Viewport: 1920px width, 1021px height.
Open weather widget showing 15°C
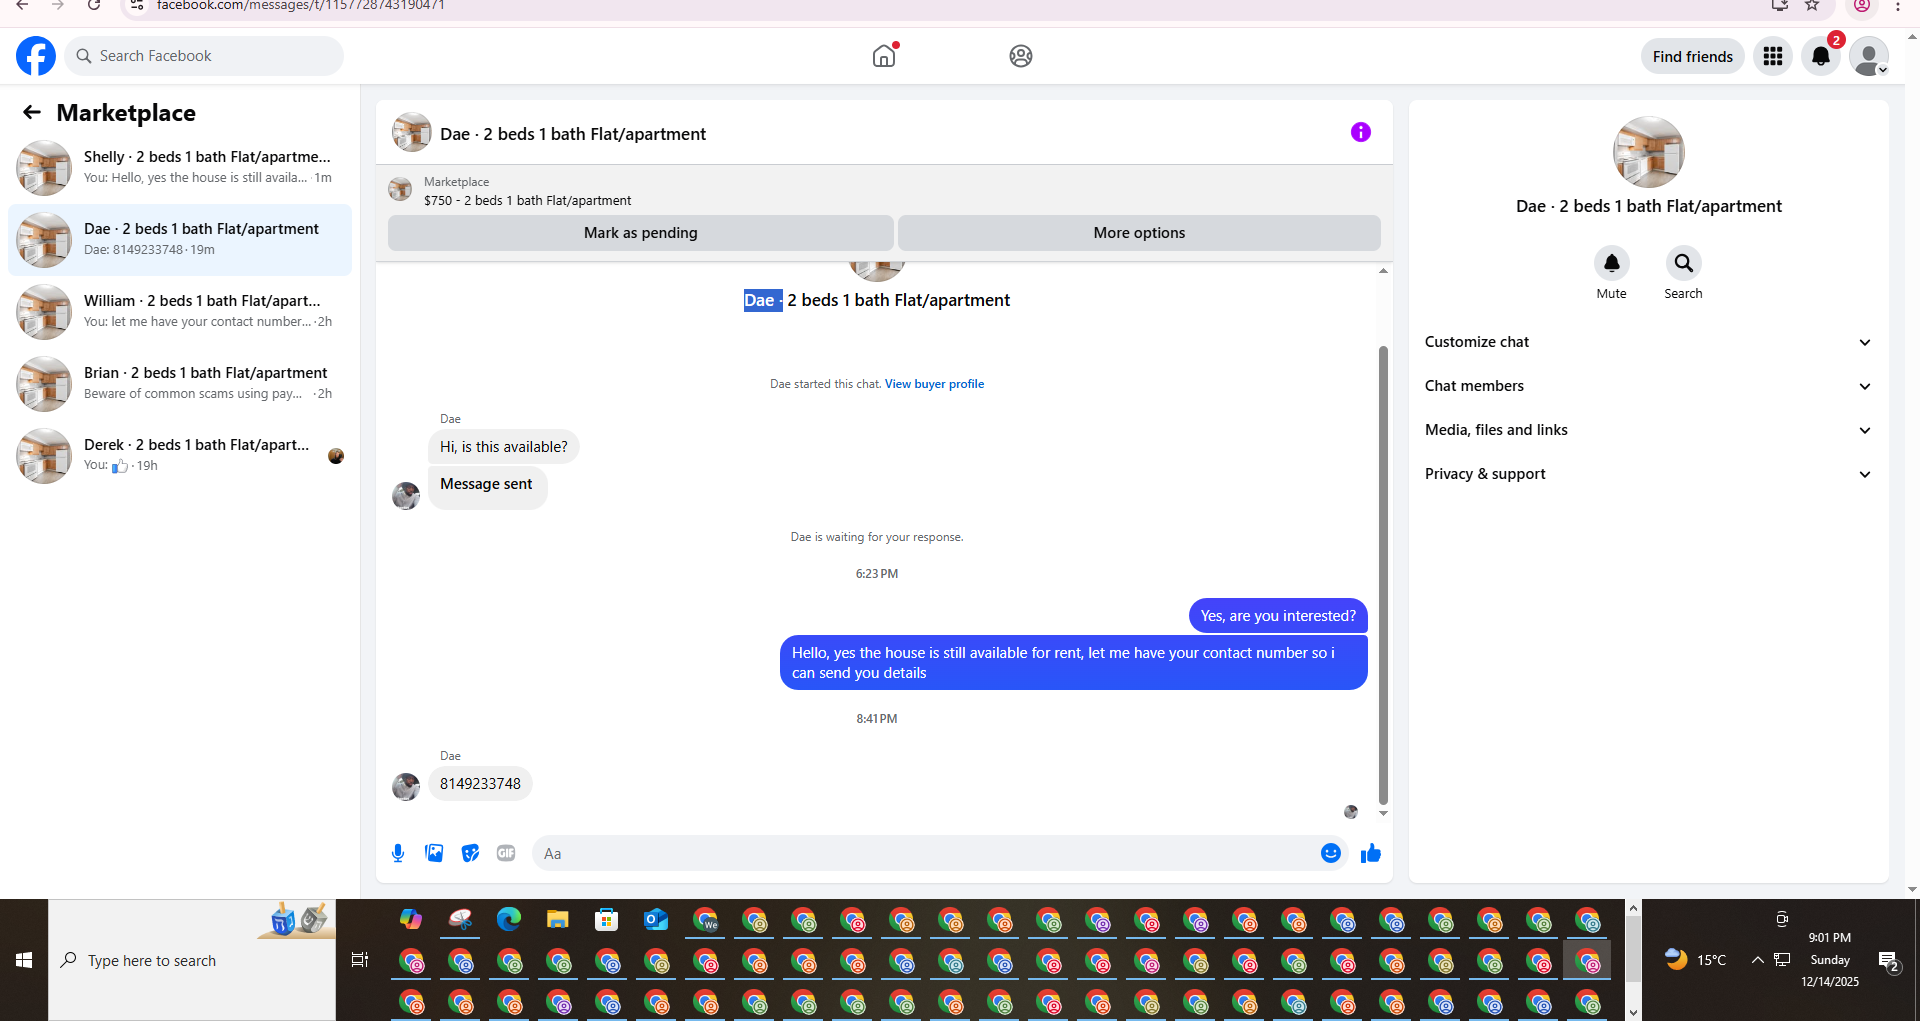(x=1696, y=960)
